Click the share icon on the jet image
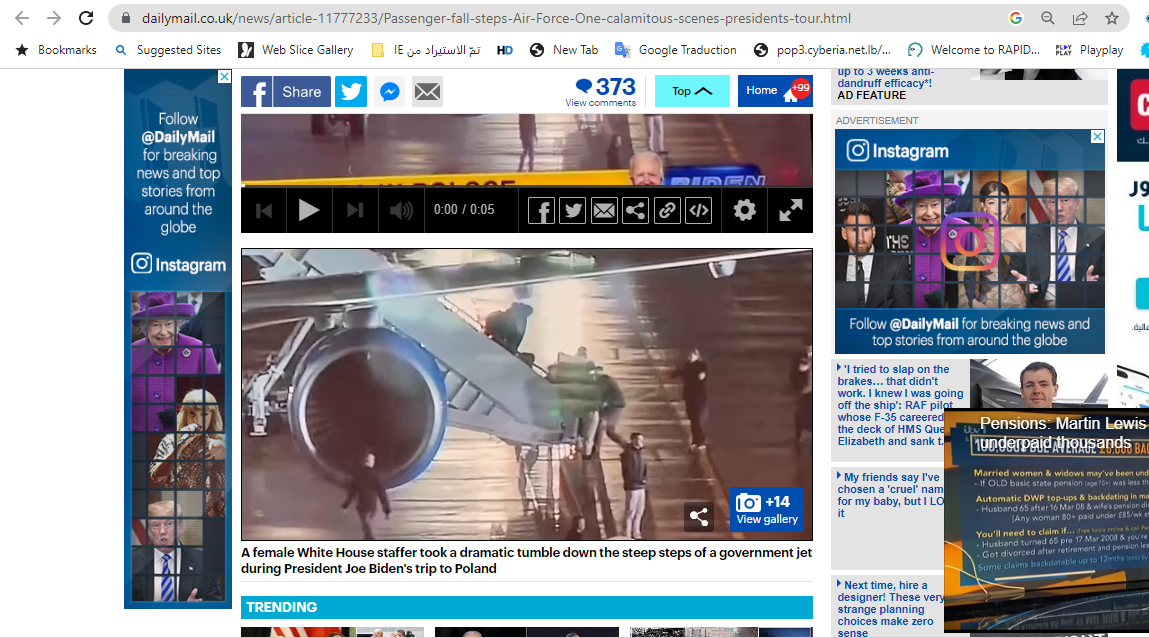 click(x=699, y=517)
